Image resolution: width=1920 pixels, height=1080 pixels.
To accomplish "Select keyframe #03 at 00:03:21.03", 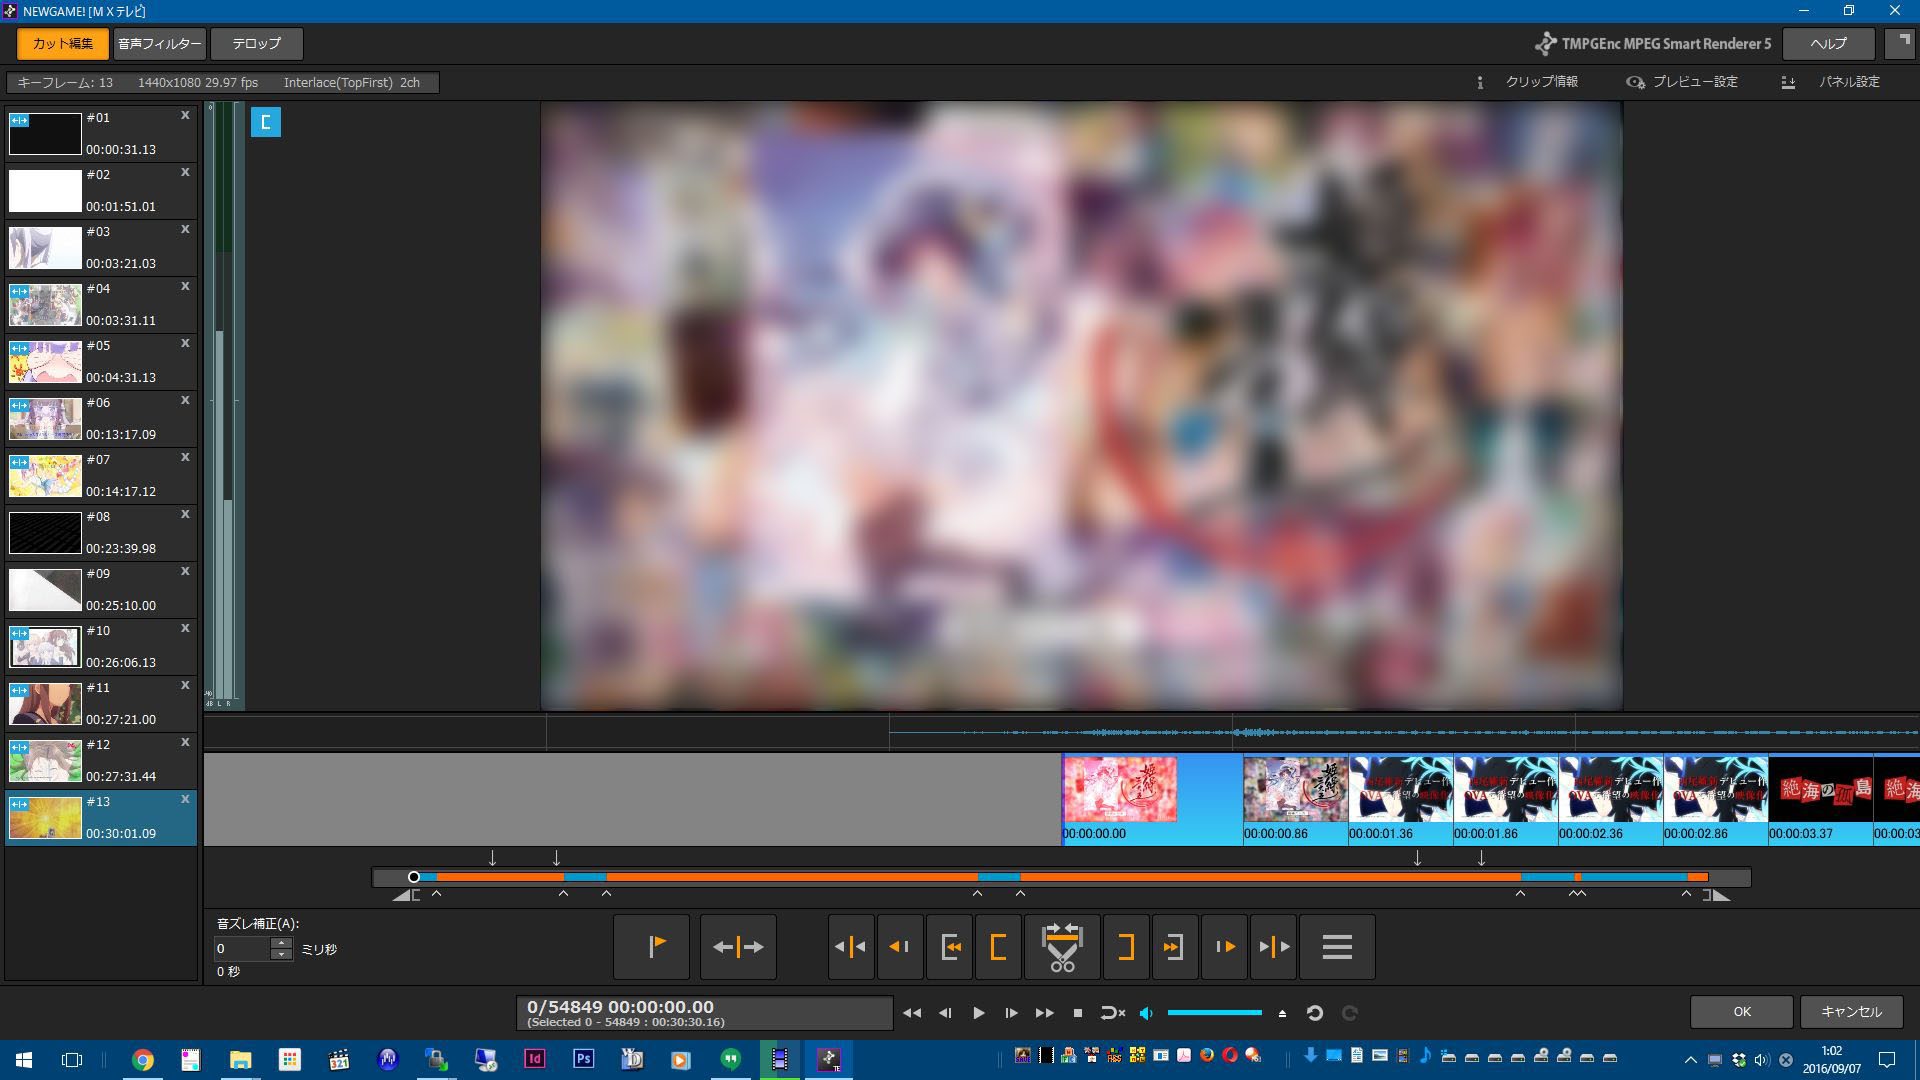I will coord(101,248).
